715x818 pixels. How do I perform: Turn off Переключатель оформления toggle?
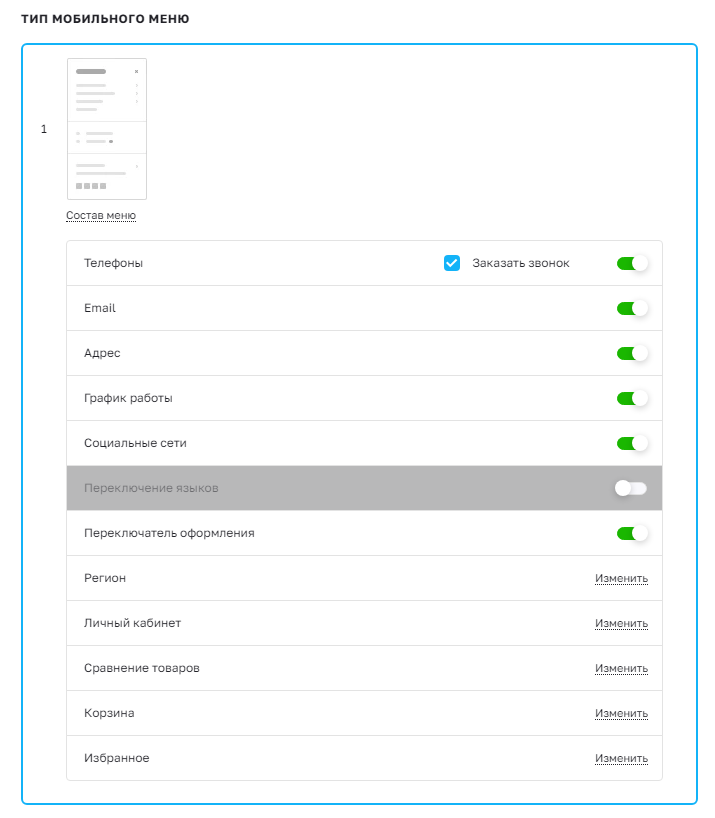pos(632,533)
